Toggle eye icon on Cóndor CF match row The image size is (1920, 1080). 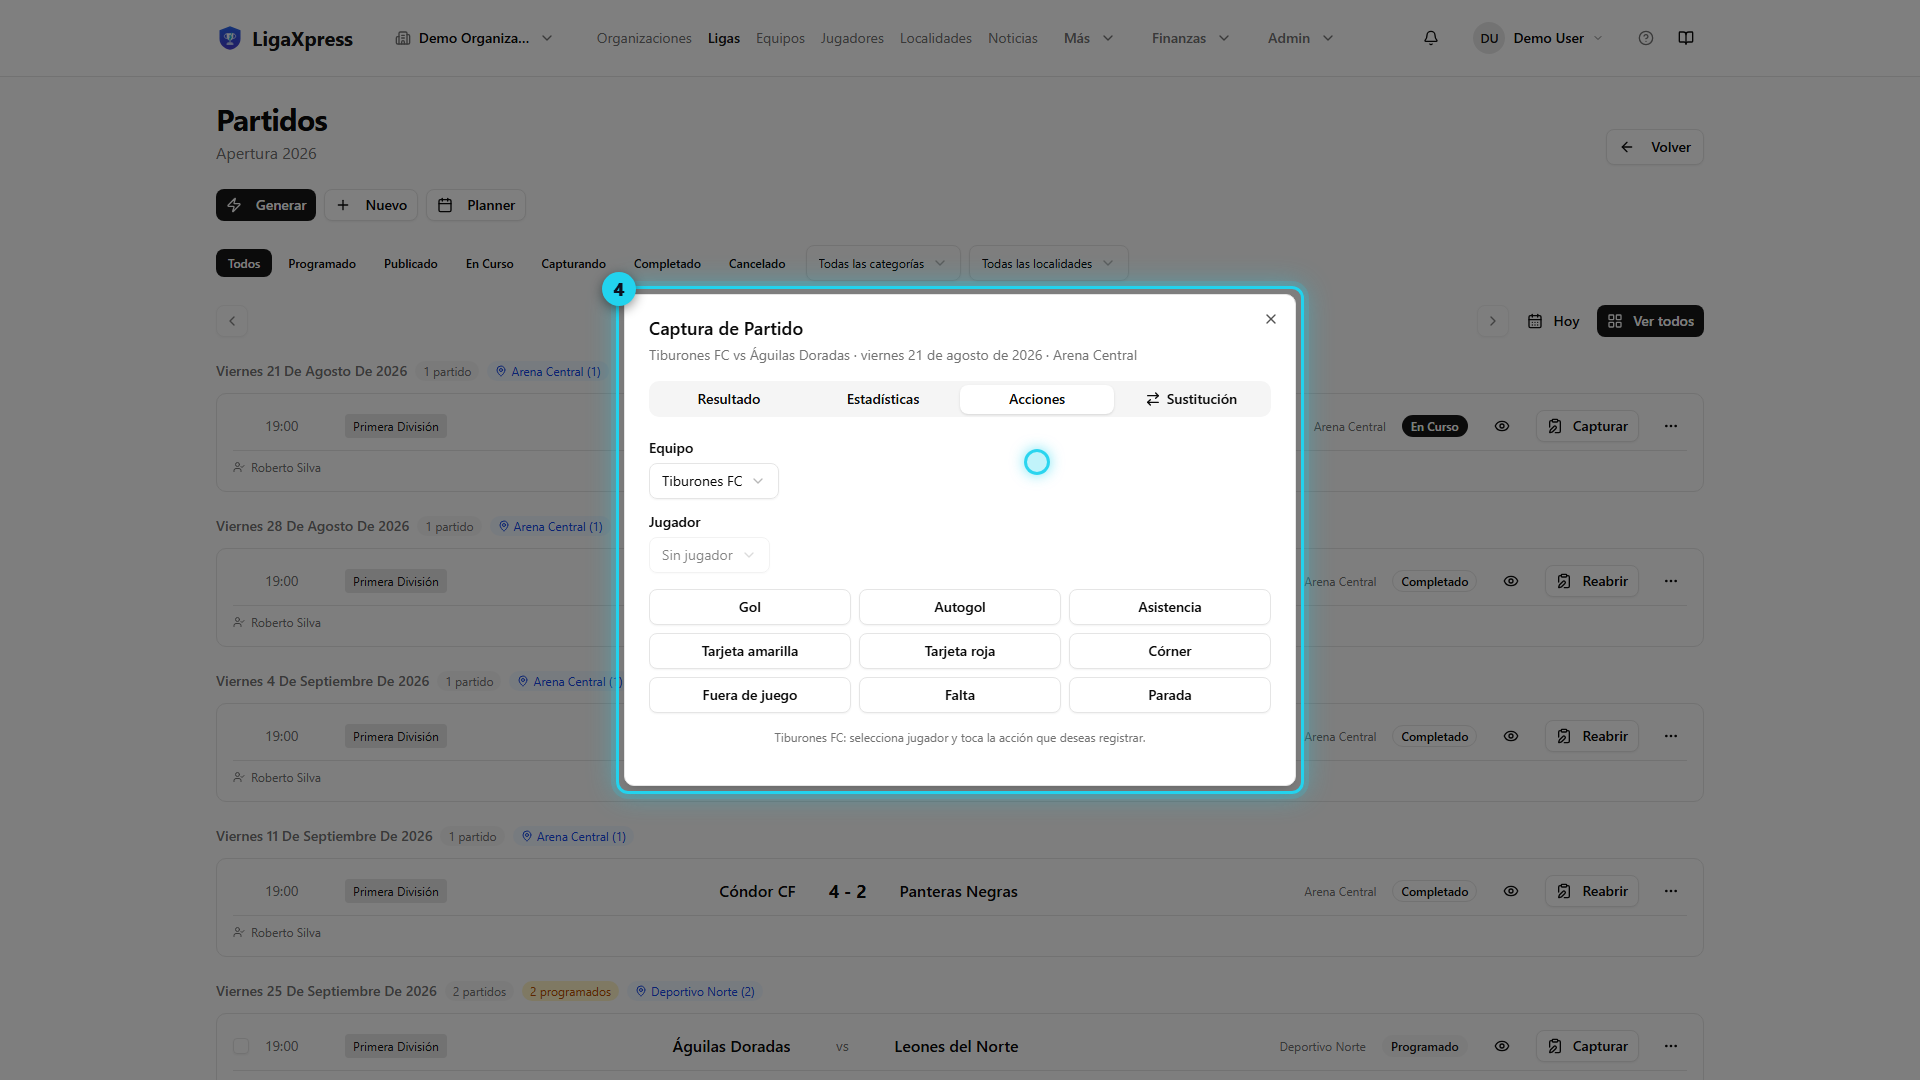tap(1511, 891)
